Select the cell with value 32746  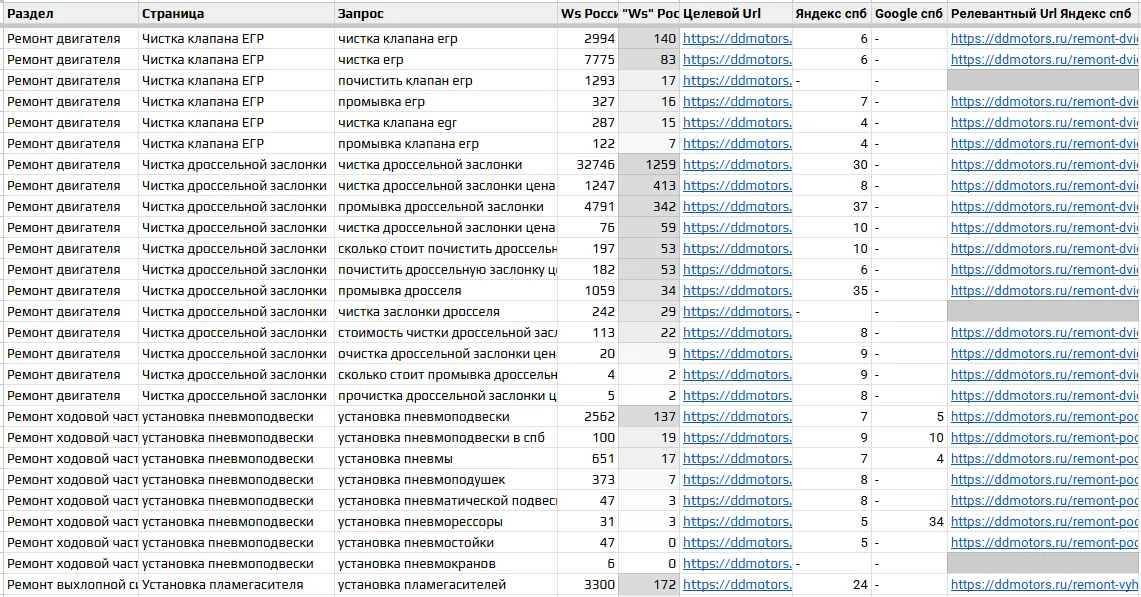tap(588, 165)
